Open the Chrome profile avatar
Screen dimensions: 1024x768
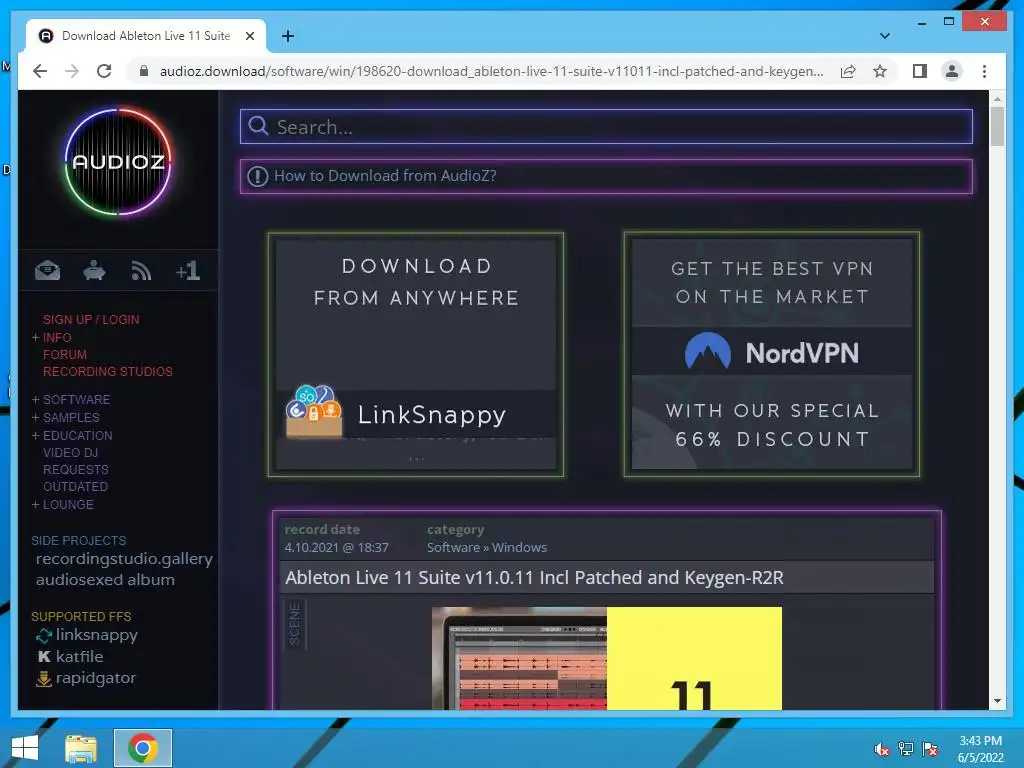(x=952, y=71)
